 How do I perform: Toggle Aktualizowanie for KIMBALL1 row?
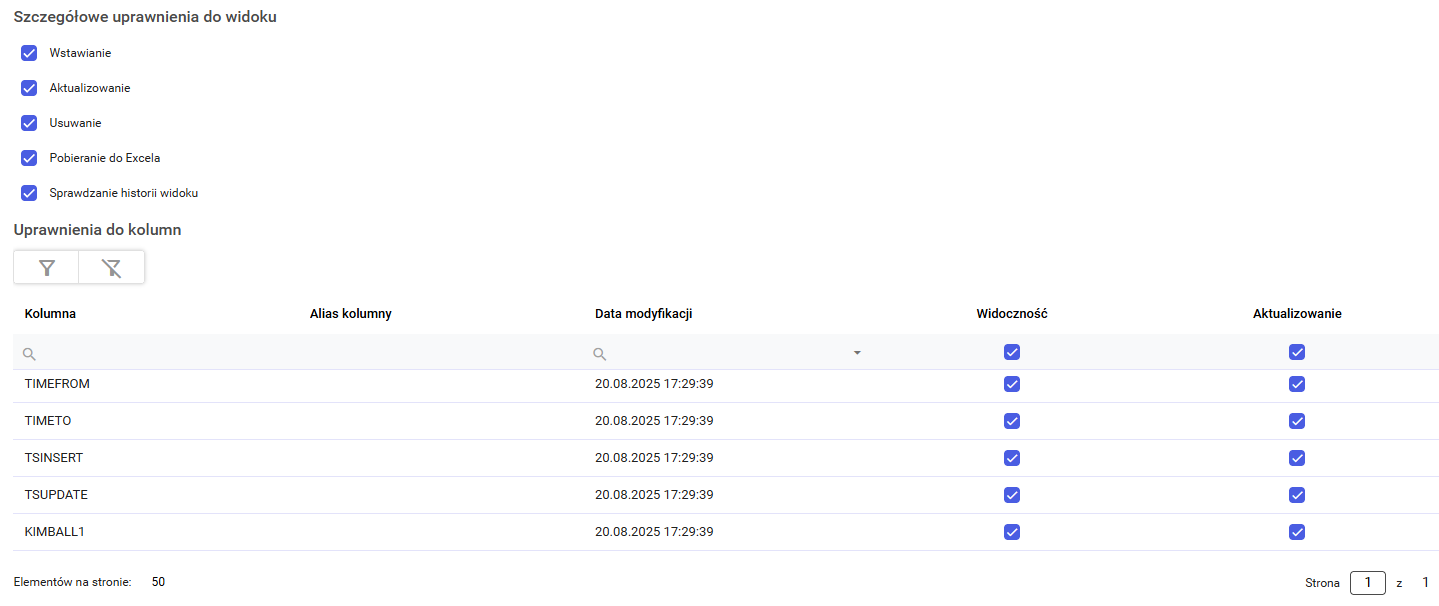pyautogui.click(x=1297, y=532)
